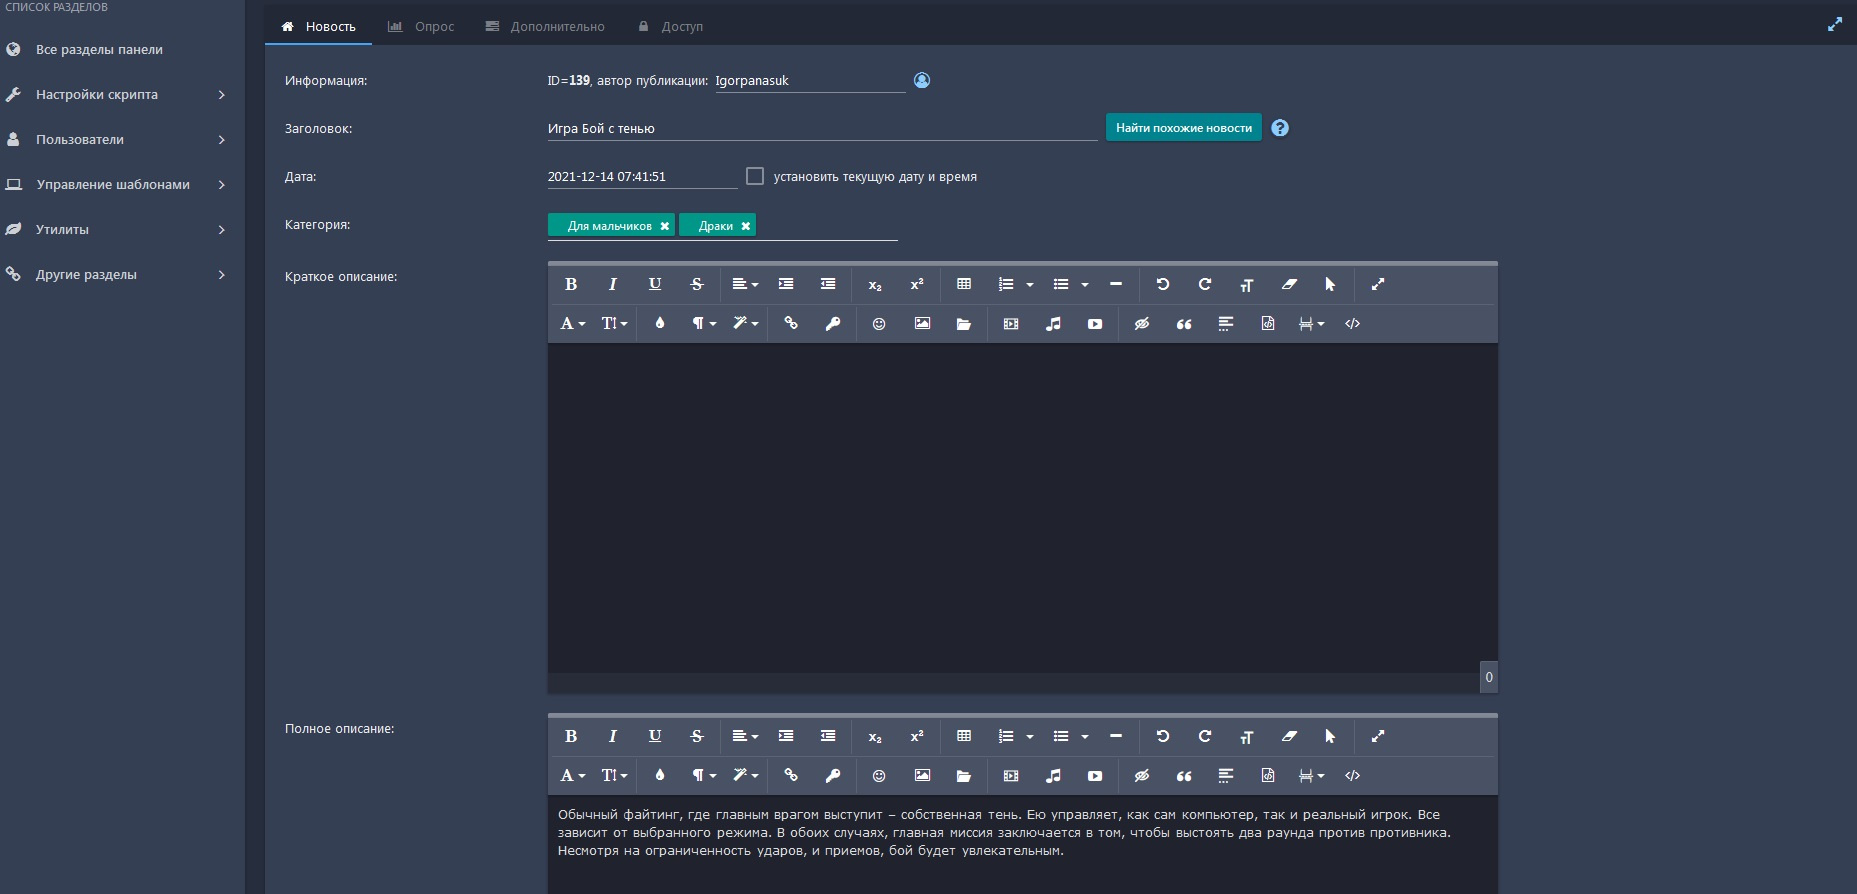Open the file folder in the short description editor
The image size is (1857, 894).
point(964,324)
